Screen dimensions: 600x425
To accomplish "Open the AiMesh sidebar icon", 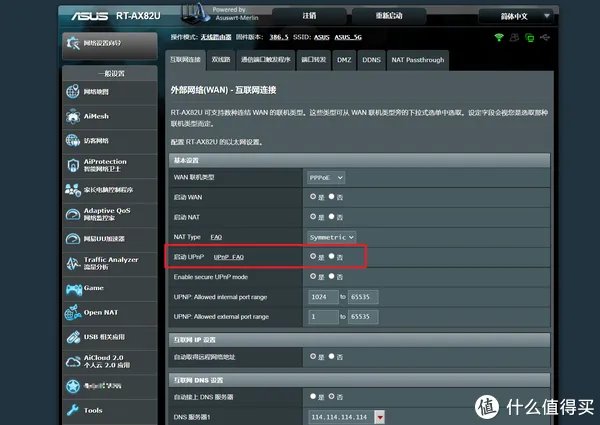I will coord(73,116).
